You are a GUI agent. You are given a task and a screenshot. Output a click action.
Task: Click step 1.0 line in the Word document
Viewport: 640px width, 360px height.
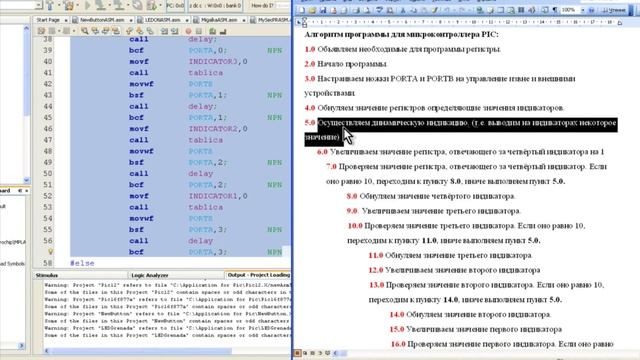pos(403,49)
